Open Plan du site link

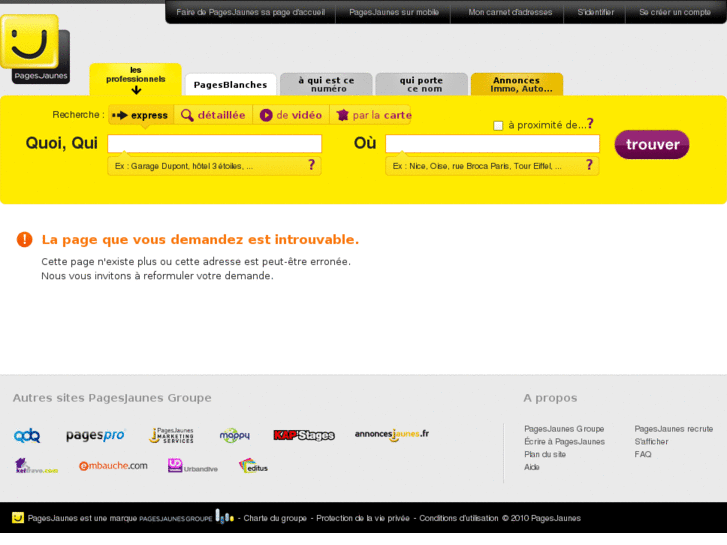coord(545,454)
